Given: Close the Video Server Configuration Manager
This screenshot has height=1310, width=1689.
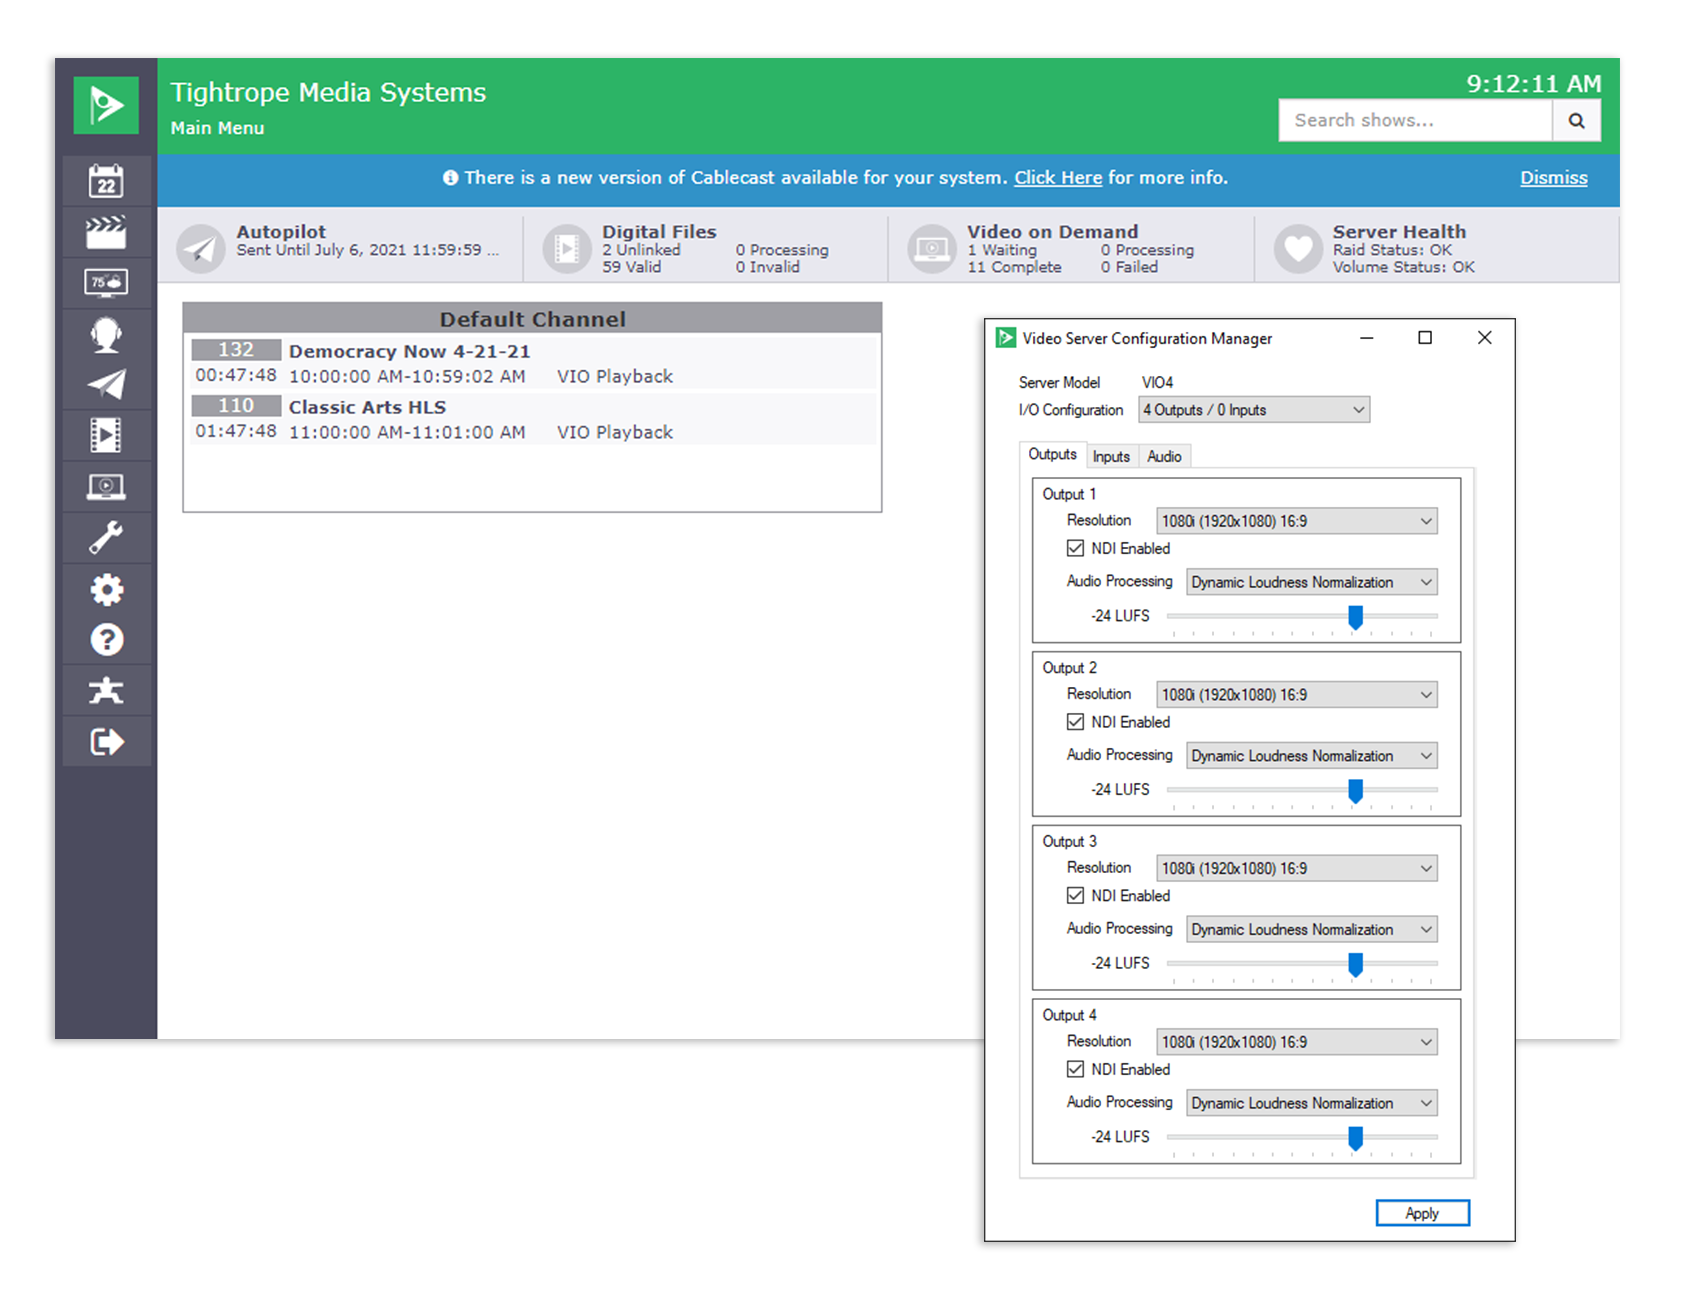Looking at the screenshot, I should point(1484,338).
